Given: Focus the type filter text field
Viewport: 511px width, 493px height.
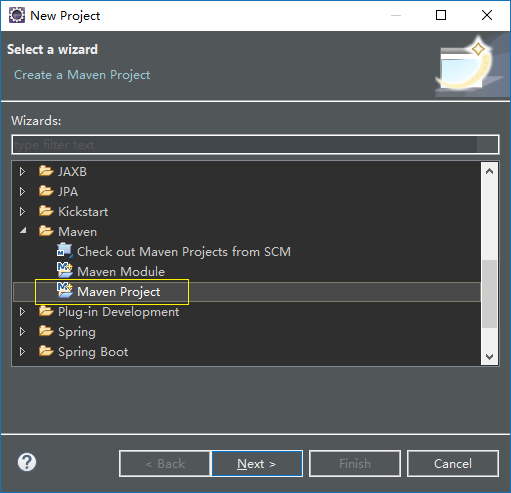Looking at the screenshot, I should [x=255, y=145].
